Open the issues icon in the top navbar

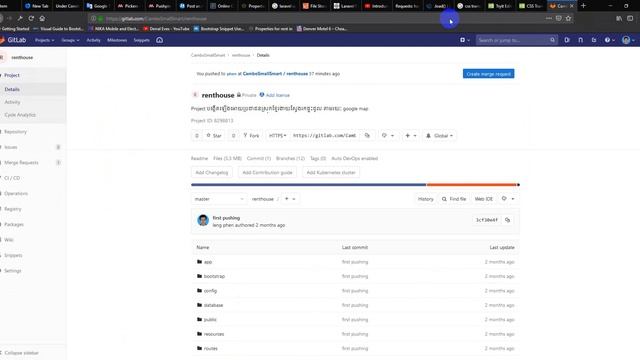[x=567, y=40]
